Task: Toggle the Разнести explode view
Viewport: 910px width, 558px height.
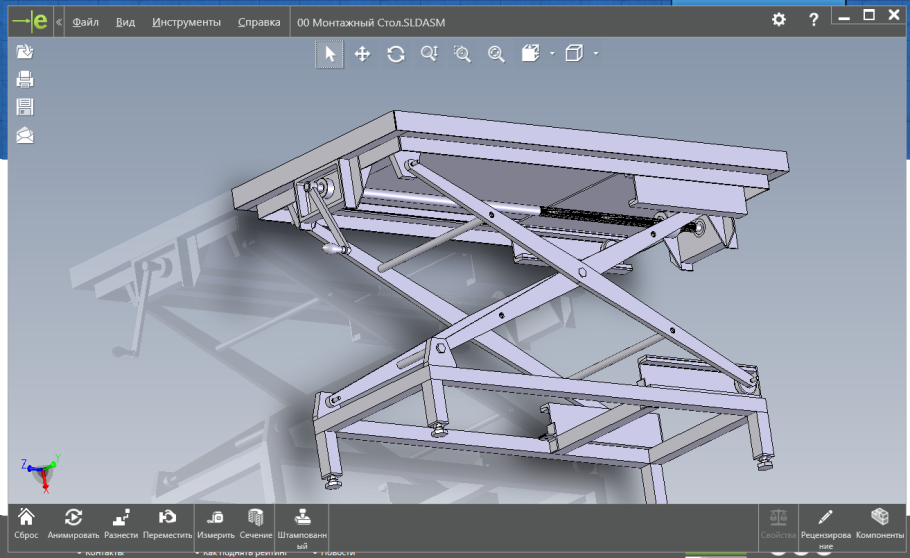Action: [121, 523]
